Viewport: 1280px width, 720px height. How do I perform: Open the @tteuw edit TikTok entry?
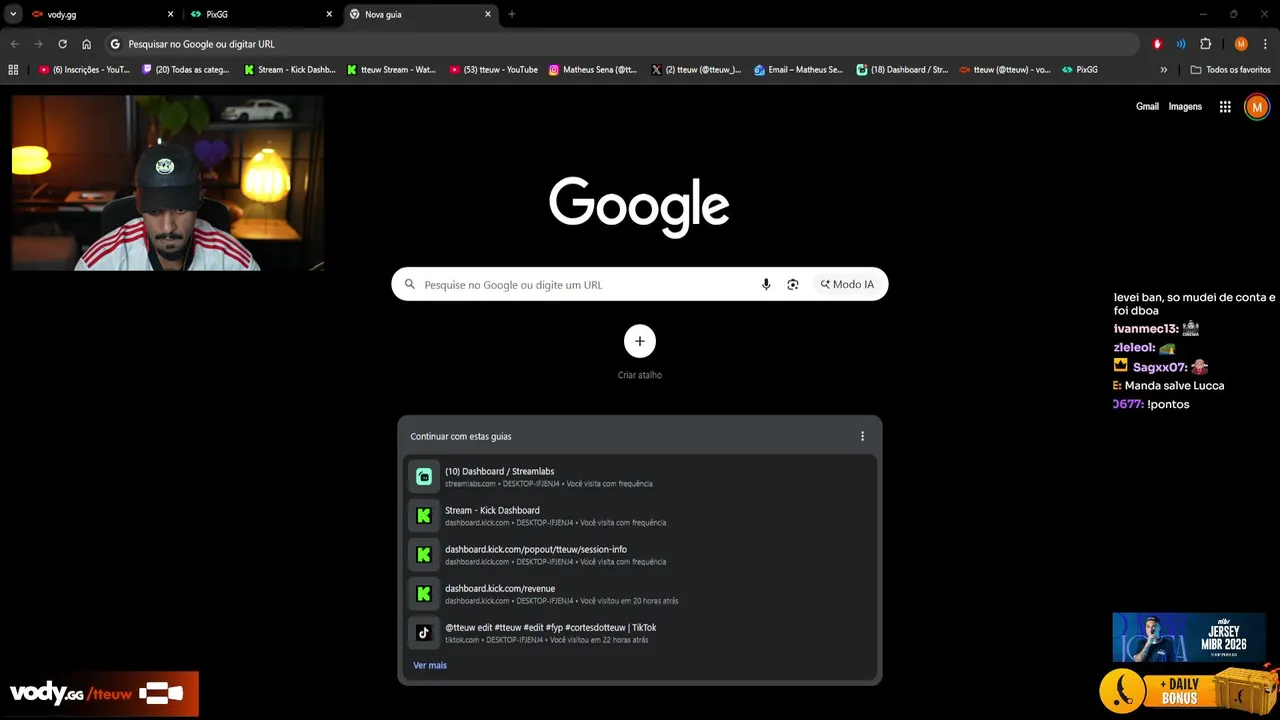point(640,633)
